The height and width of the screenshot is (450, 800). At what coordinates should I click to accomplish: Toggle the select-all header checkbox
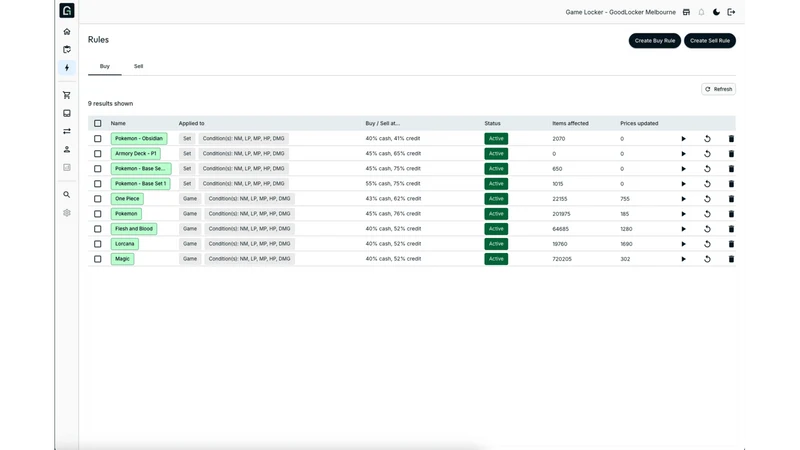pyautogui.click(x=97, y=123)
